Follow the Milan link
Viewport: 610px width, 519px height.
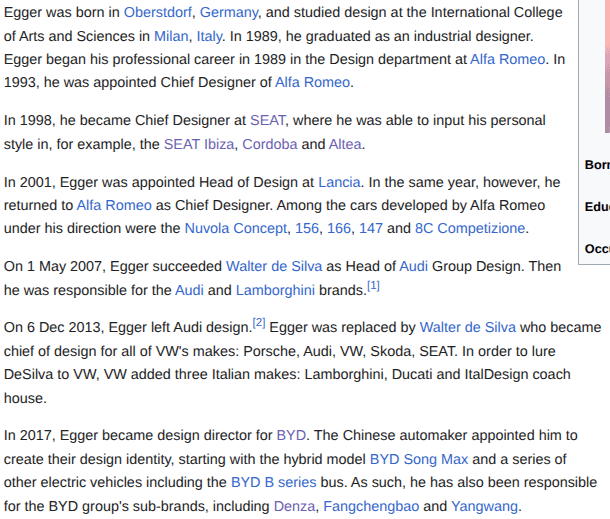click(171, 35)
